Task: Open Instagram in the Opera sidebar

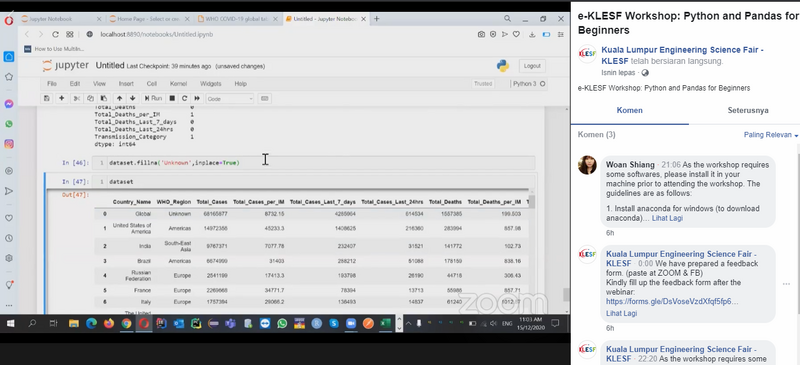Action: coord(9,144)
